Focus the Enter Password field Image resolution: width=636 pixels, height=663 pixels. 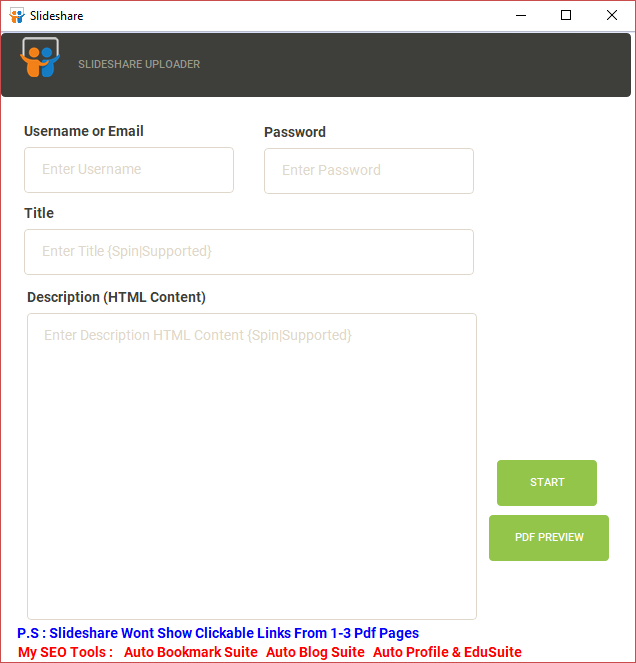tap(369, 171)
